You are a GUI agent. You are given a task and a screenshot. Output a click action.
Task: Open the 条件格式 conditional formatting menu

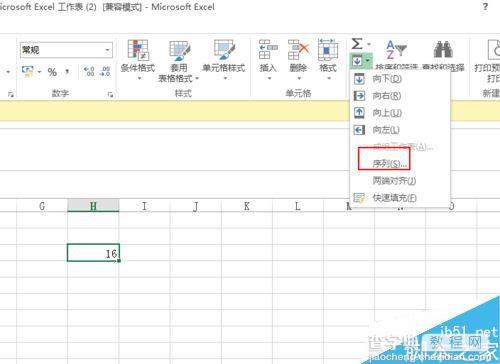138,60
